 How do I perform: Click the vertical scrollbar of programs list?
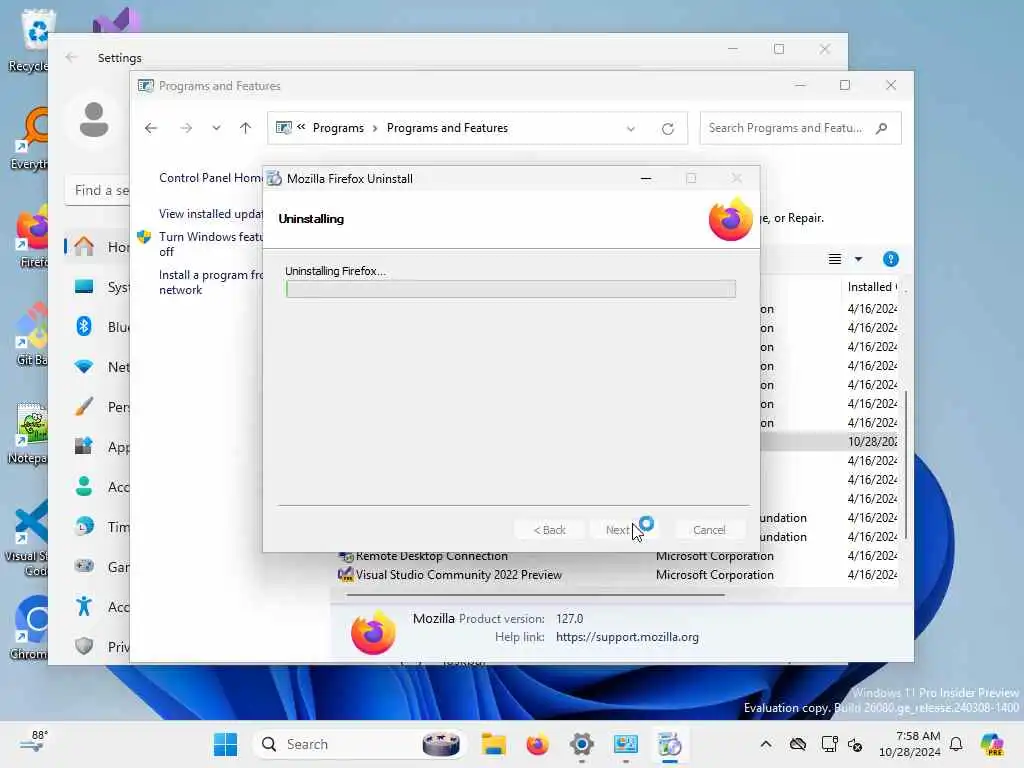coord(906,464)
